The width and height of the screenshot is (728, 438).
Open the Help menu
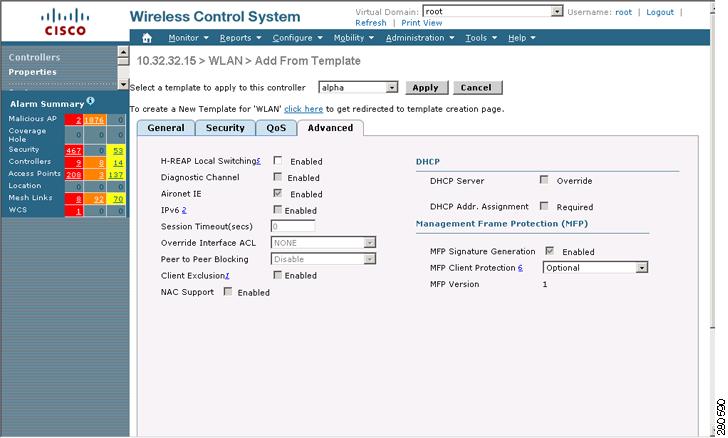pyautogui.click(x=521, y=38)
